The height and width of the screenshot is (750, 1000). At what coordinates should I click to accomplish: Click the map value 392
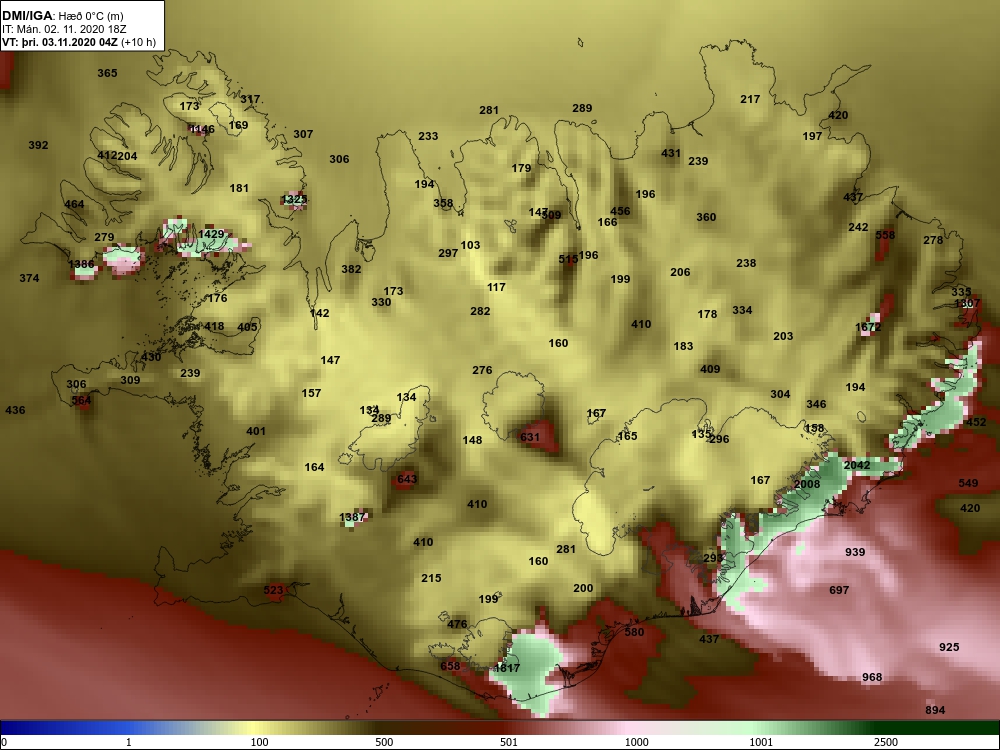[38, 145]
